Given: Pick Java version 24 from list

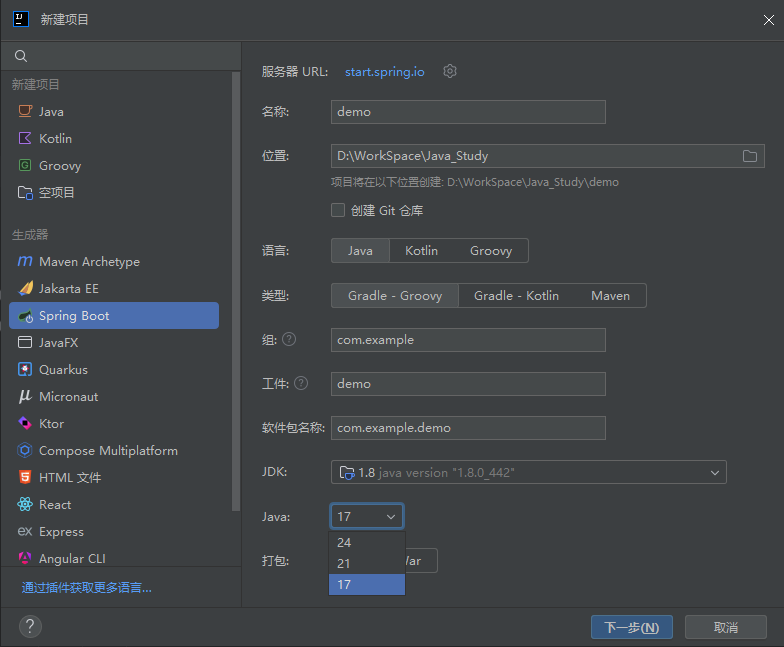Looking at the screenshot, I should point(367,542).
